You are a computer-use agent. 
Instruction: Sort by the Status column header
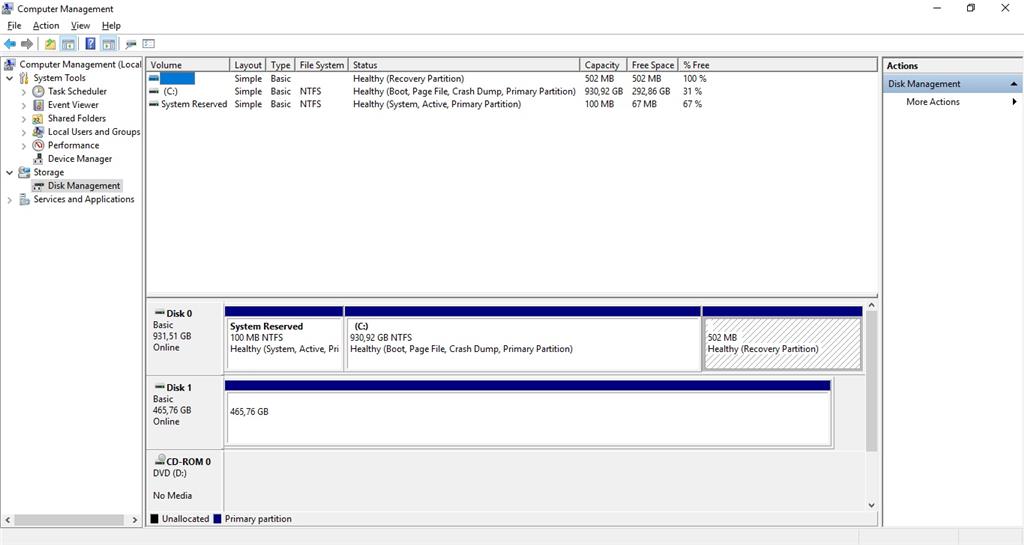[x=464, y=65]
